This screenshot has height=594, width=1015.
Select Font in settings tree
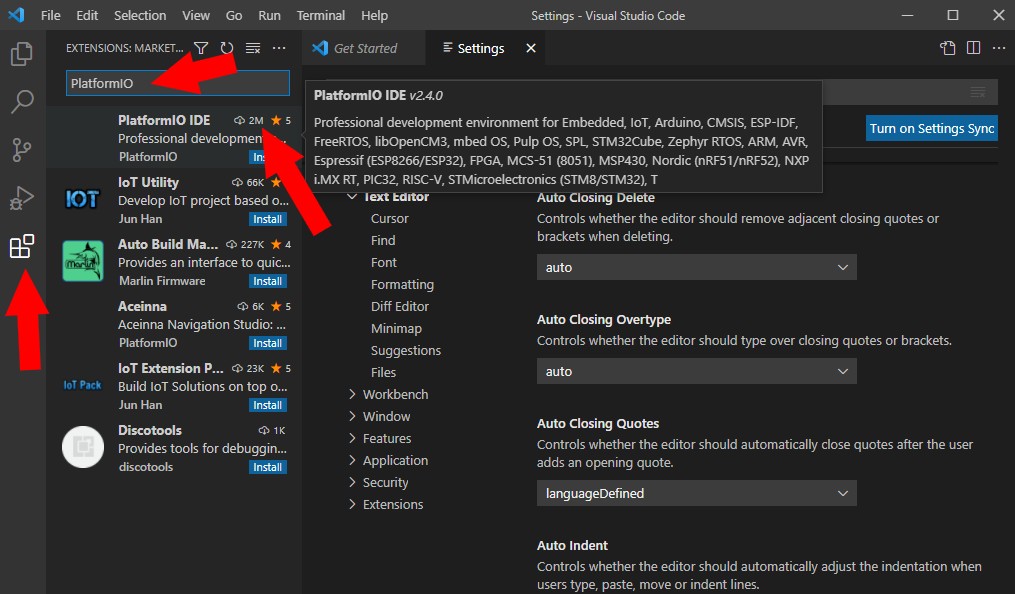pos(384,263)
